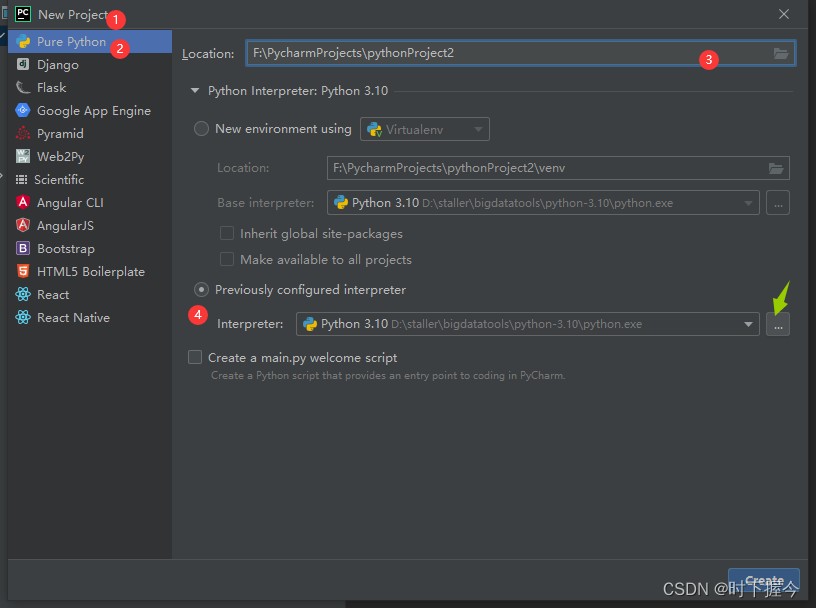Select the Web2Py project type

click(90, 156)
